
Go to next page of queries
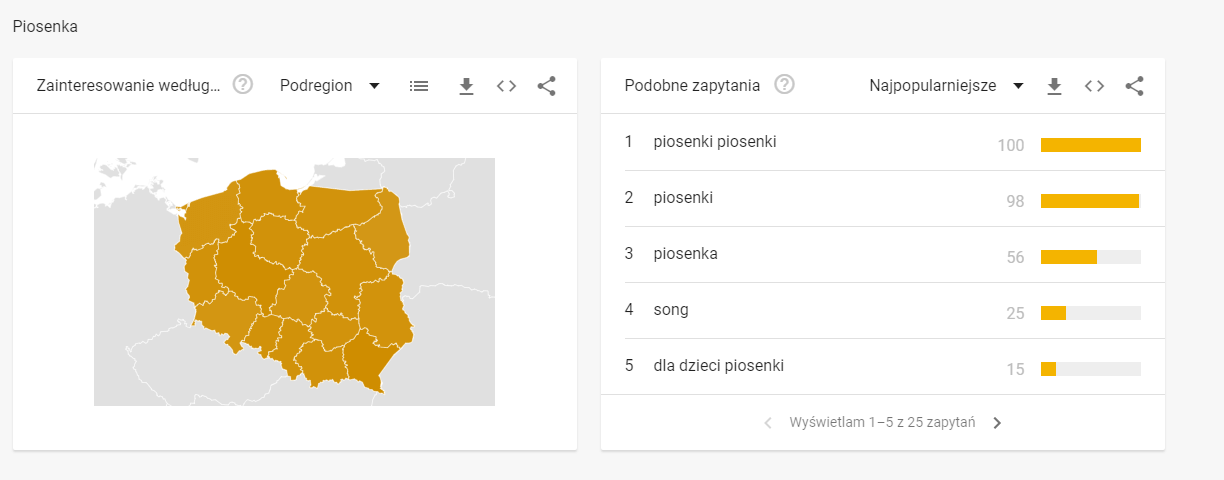997,423
